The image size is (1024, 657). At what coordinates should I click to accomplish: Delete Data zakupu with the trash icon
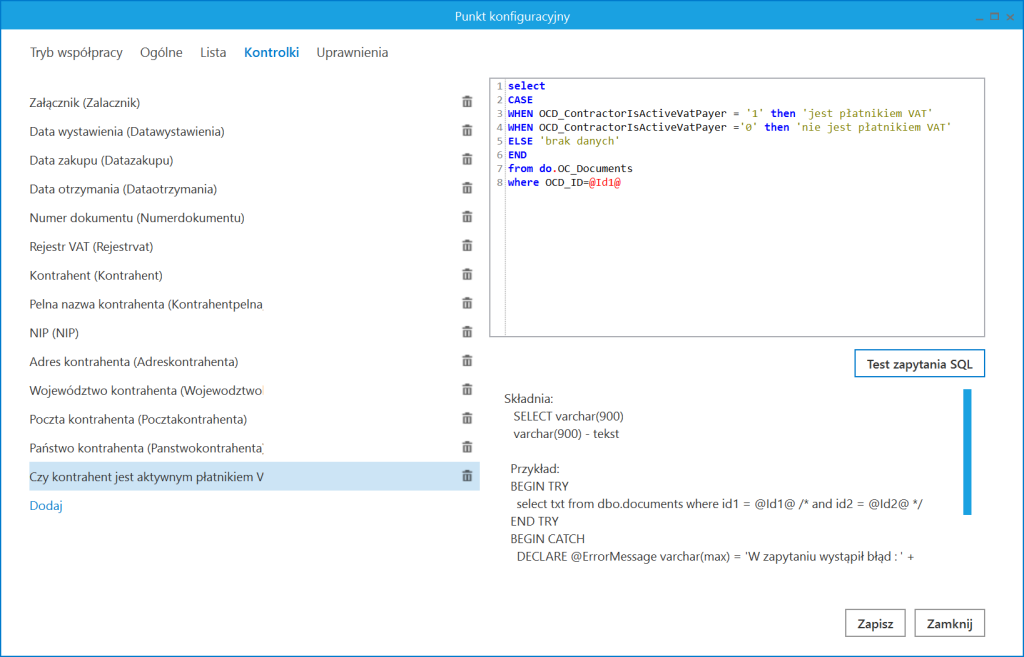click(x=466, y=158)
